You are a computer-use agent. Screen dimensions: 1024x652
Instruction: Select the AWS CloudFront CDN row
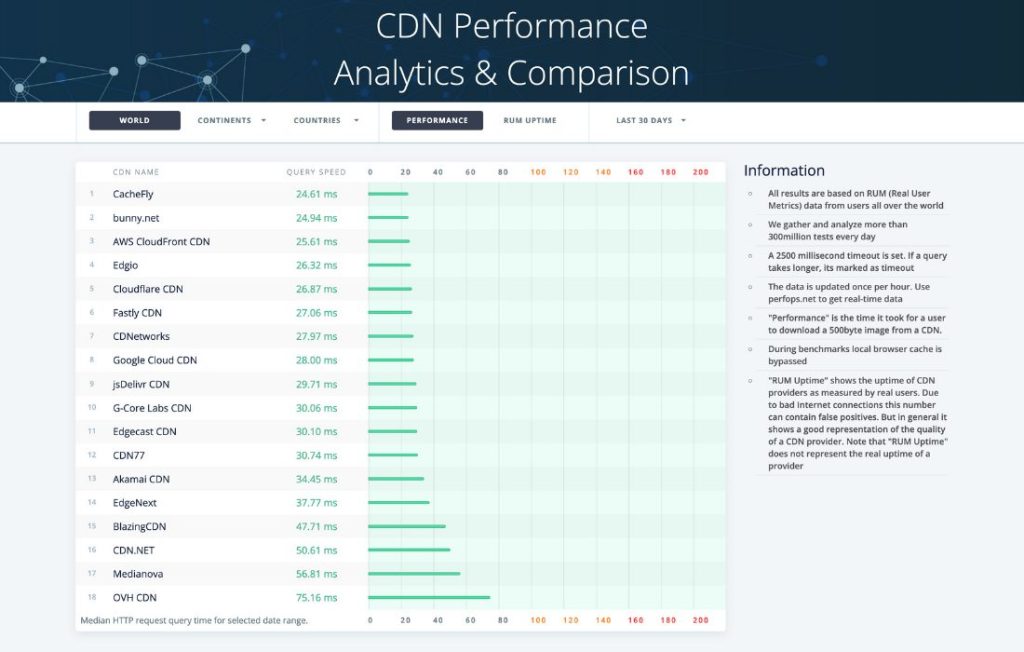tap(400, 241)
